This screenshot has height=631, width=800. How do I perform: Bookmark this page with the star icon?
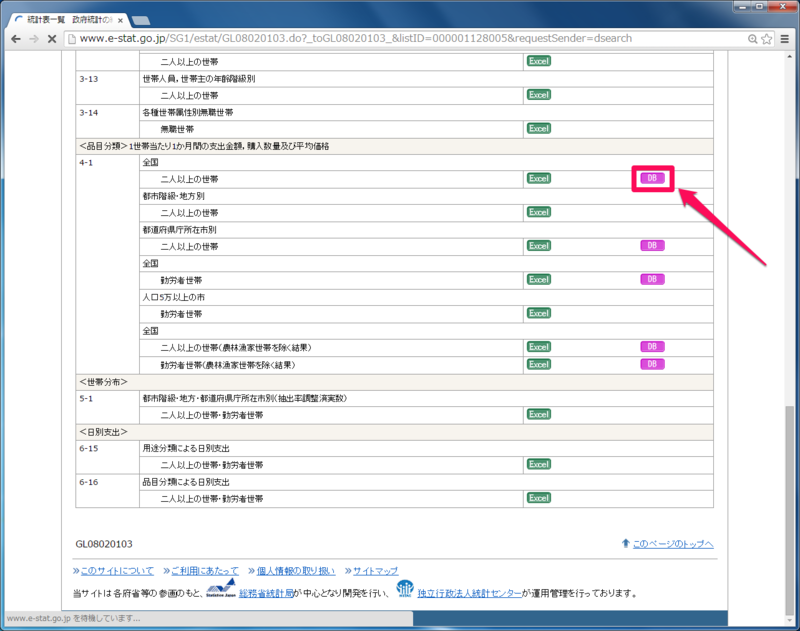coord(766,39)
